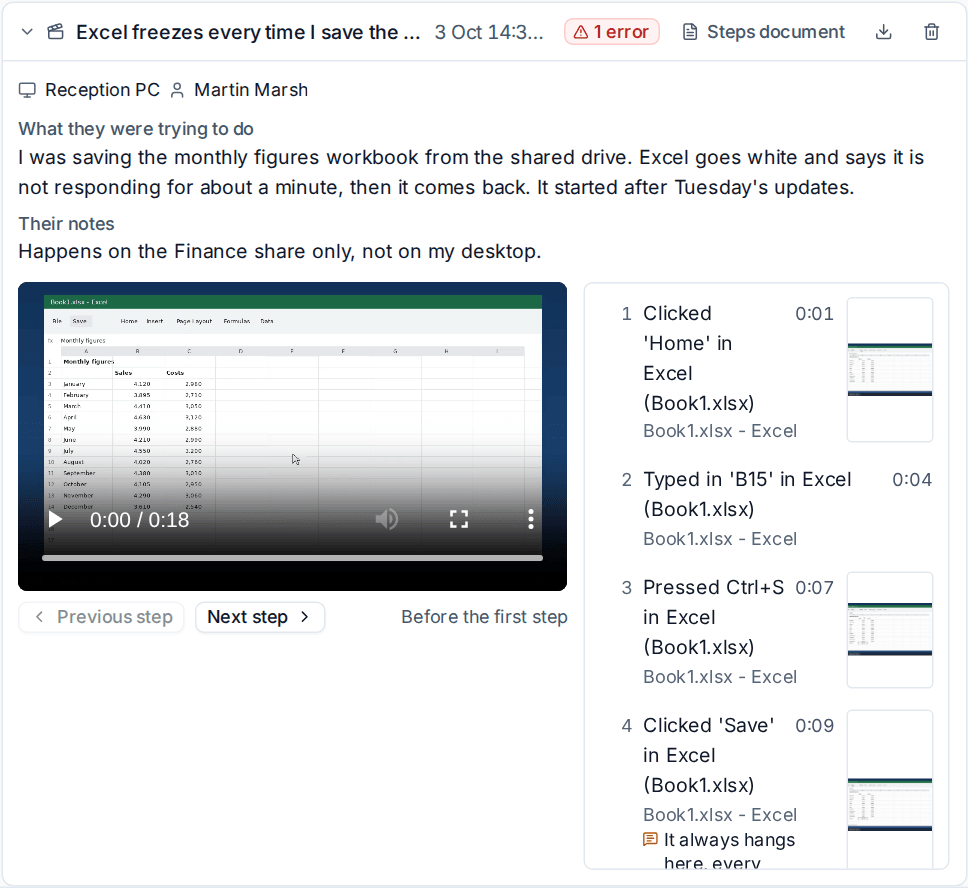
Task: Click the '0:01' timestamp of step 1
Action: [814, 314]
